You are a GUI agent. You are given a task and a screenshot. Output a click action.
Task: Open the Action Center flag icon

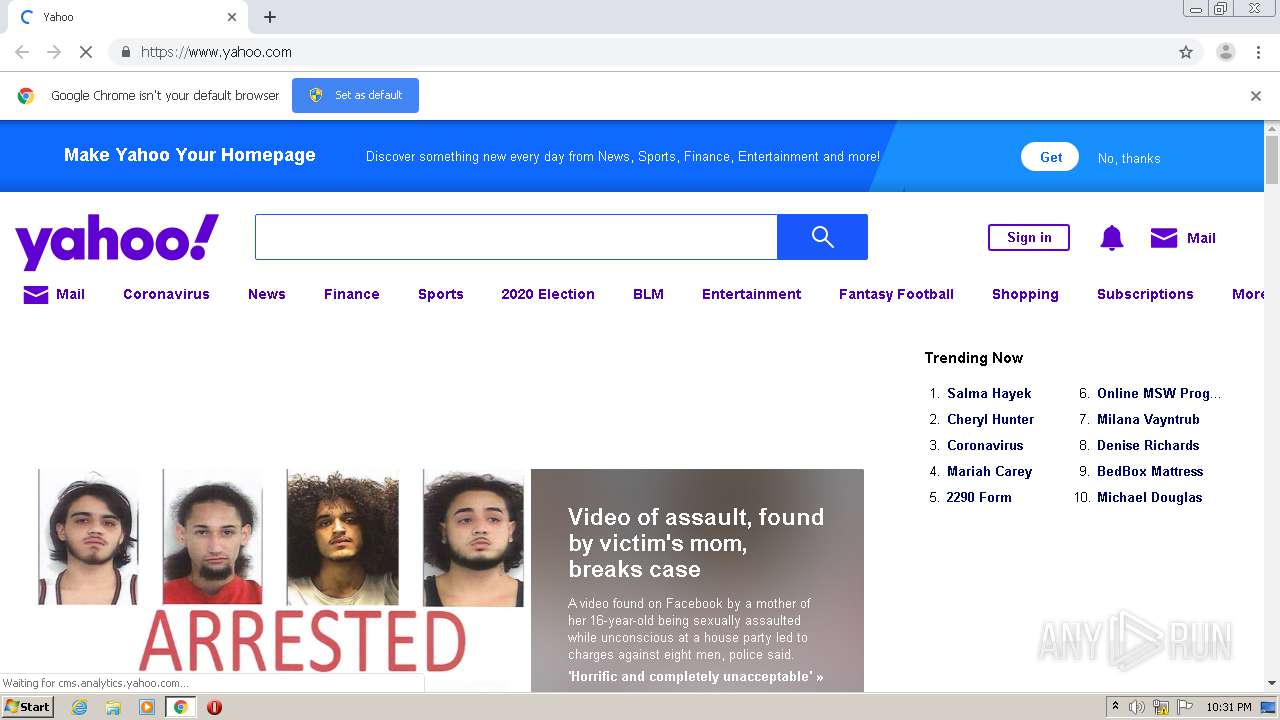(1184, 707)
